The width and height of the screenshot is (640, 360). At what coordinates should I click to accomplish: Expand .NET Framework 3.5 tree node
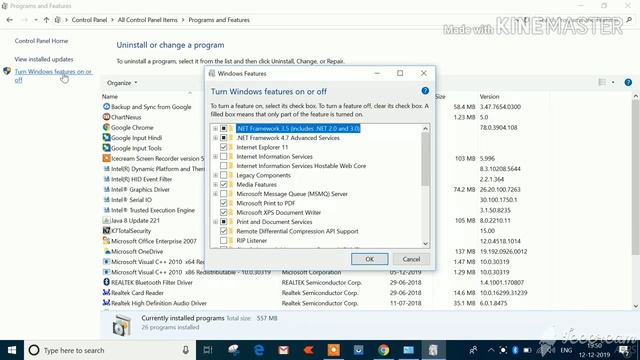click(215, 129)
